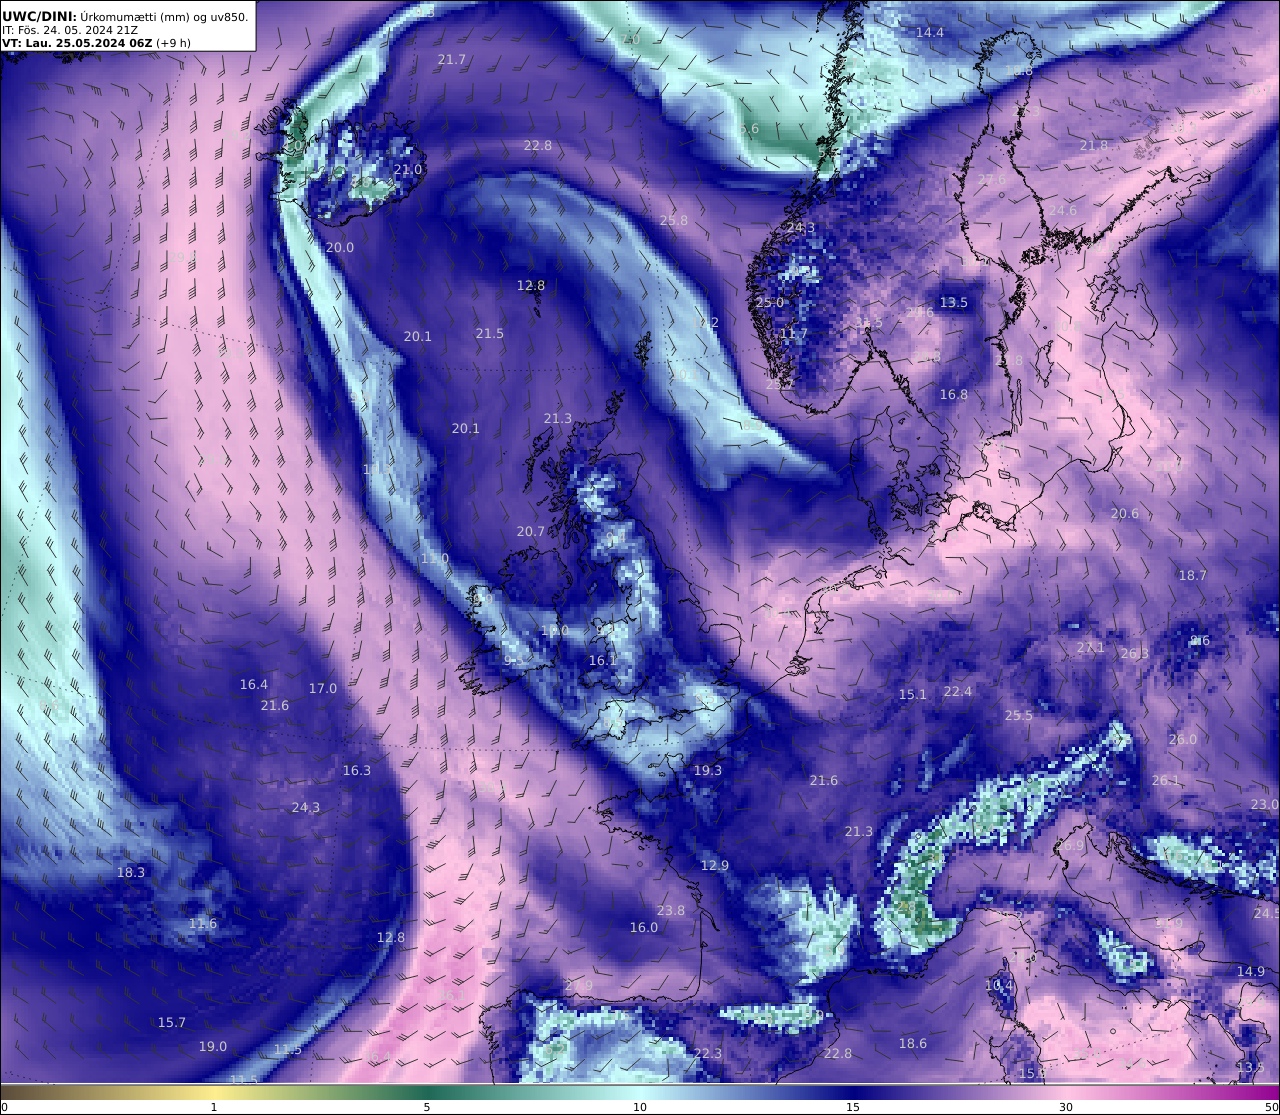Select the 25.8 value on the map
The height and width of the screenshot is (1115, 1280).
coord(674,220)
